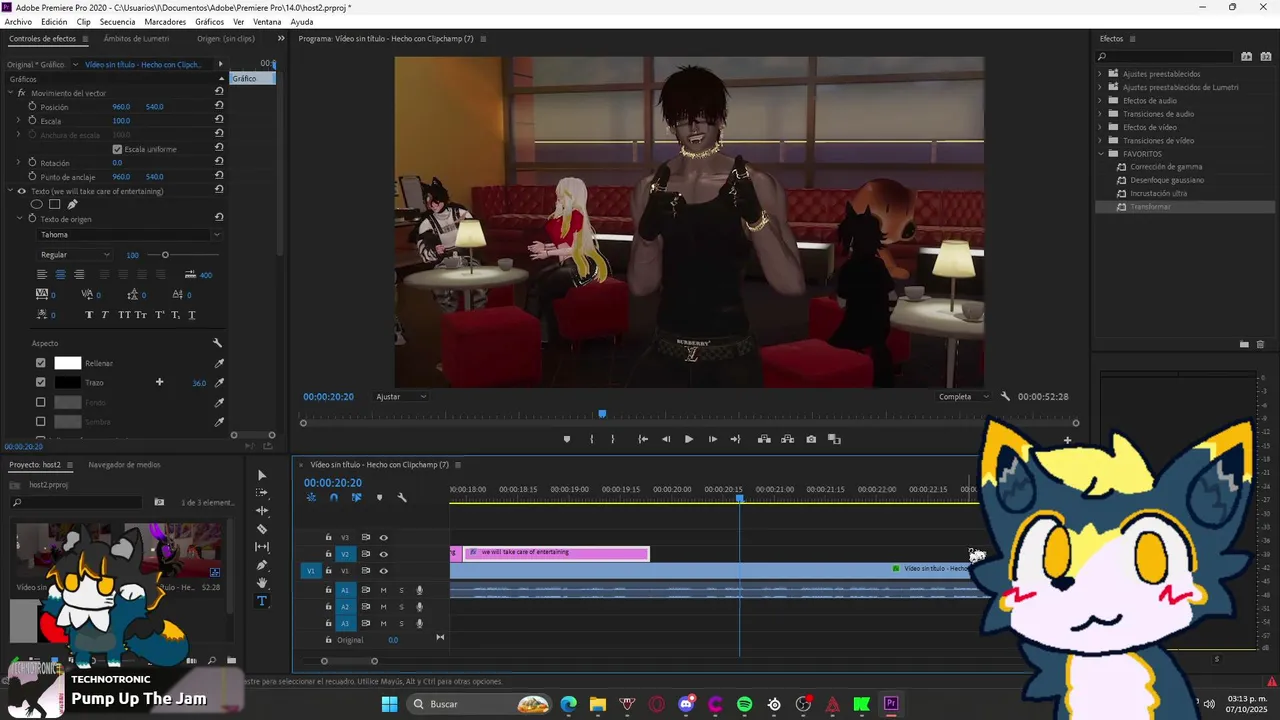Step forward one frame
The height and width of the screenshot is (720, 1280).
pyautogui.click(x=712, y=439)
